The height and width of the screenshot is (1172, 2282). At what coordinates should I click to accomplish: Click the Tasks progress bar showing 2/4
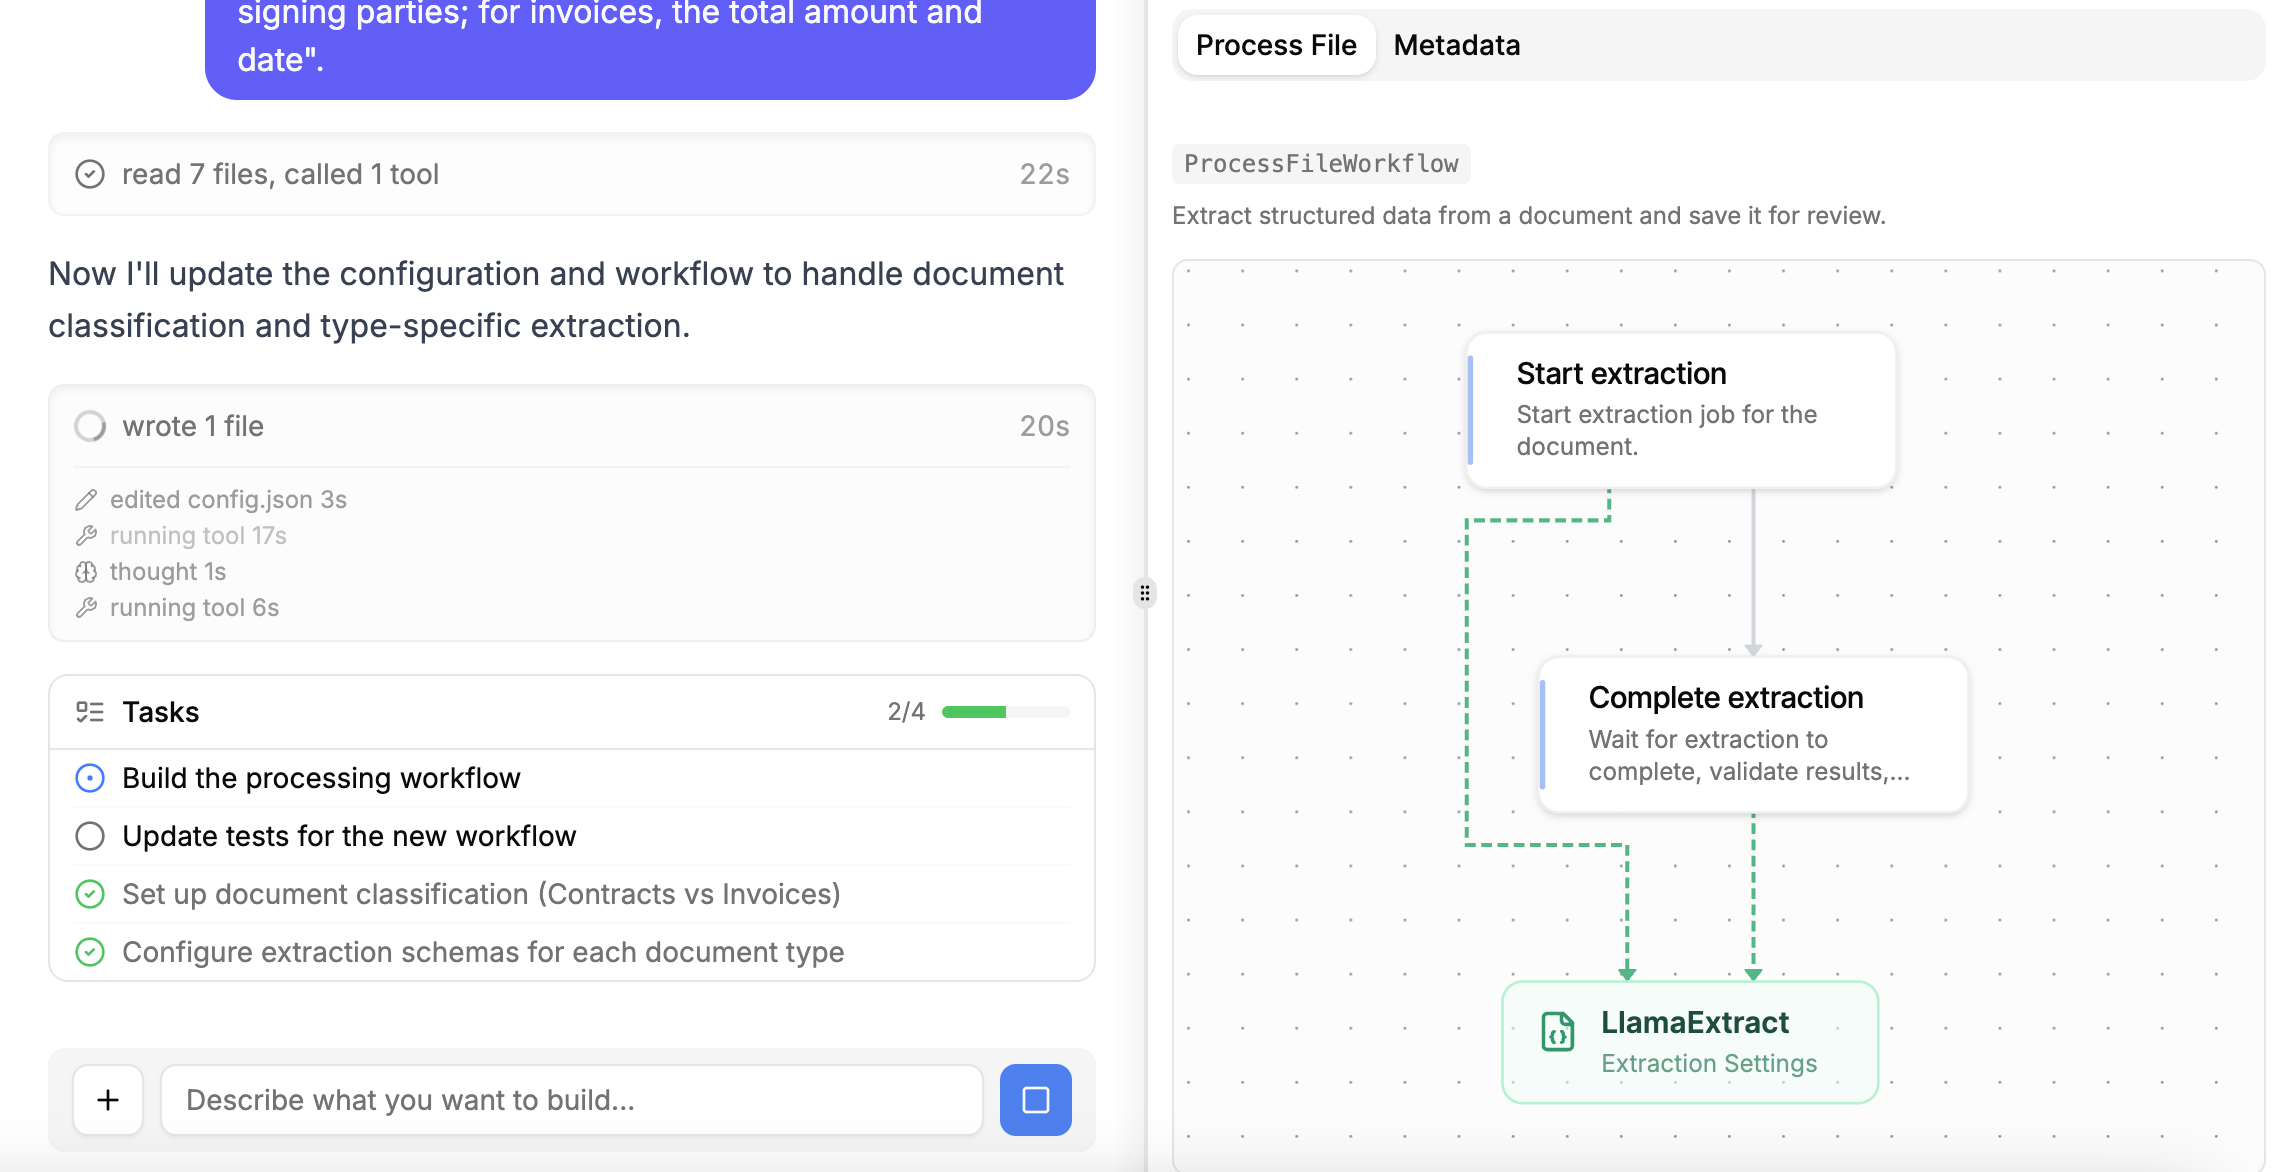(1005, 712)
